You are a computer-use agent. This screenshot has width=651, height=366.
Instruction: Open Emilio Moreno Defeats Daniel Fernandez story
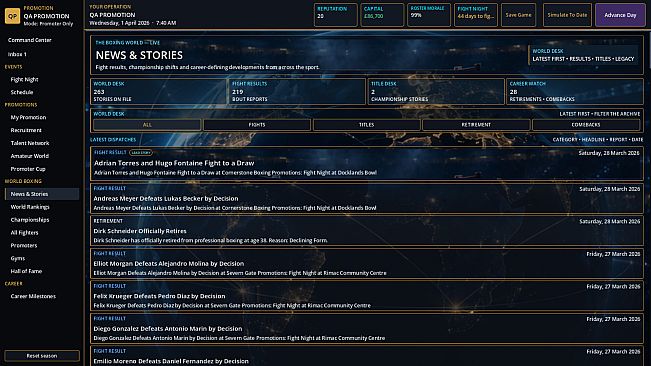click(x=367, y=356)
